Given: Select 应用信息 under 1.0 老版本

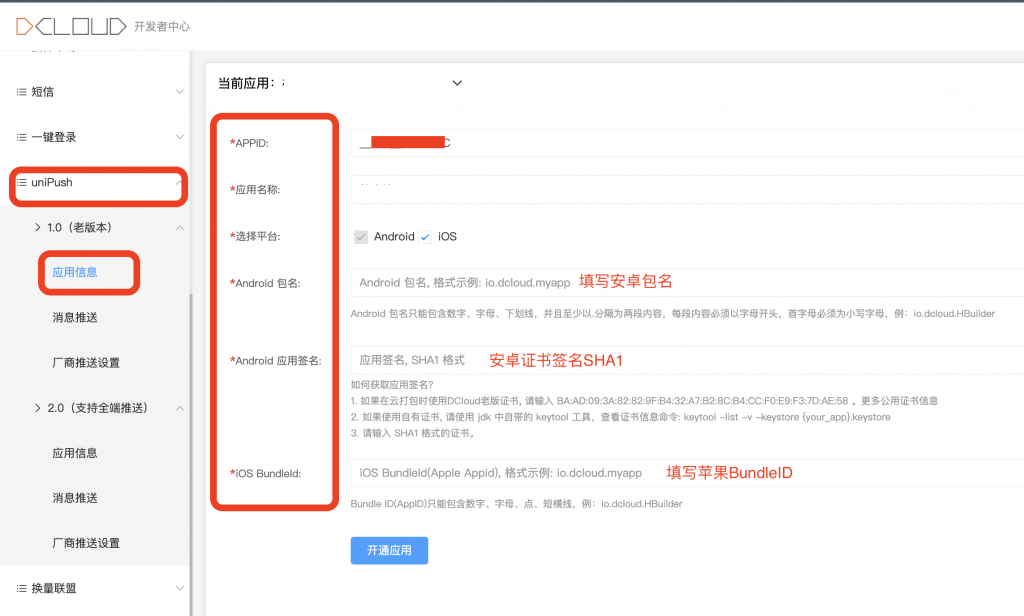Looking at the screenshot, I should (75, 273).
